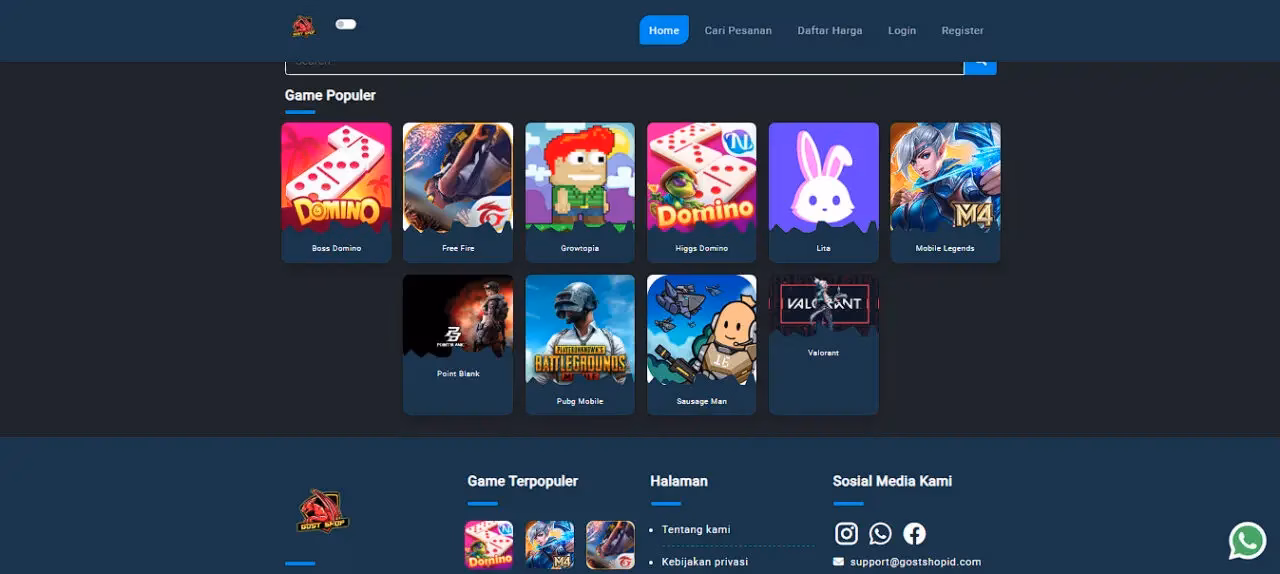Image resolution: width=1280 pixels, height=574 pixels.
Task: Open the Mobile Legends game card
Action: coord(945,193)
